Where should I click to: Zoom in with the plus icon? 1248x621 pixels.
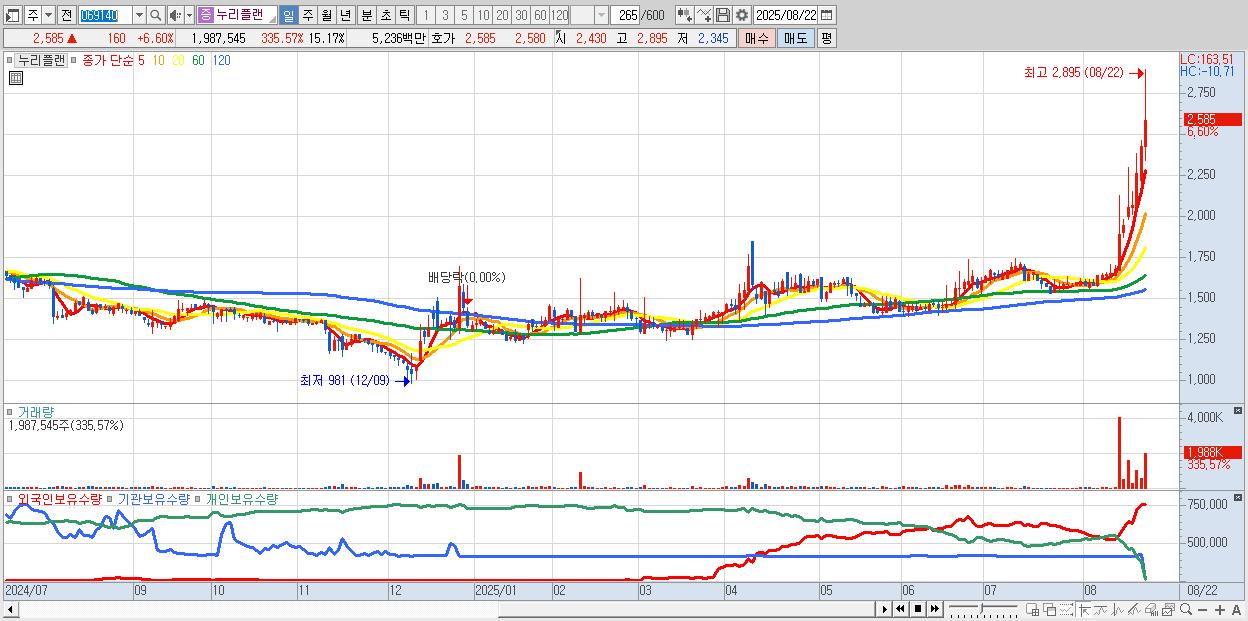click(1219, 610)
